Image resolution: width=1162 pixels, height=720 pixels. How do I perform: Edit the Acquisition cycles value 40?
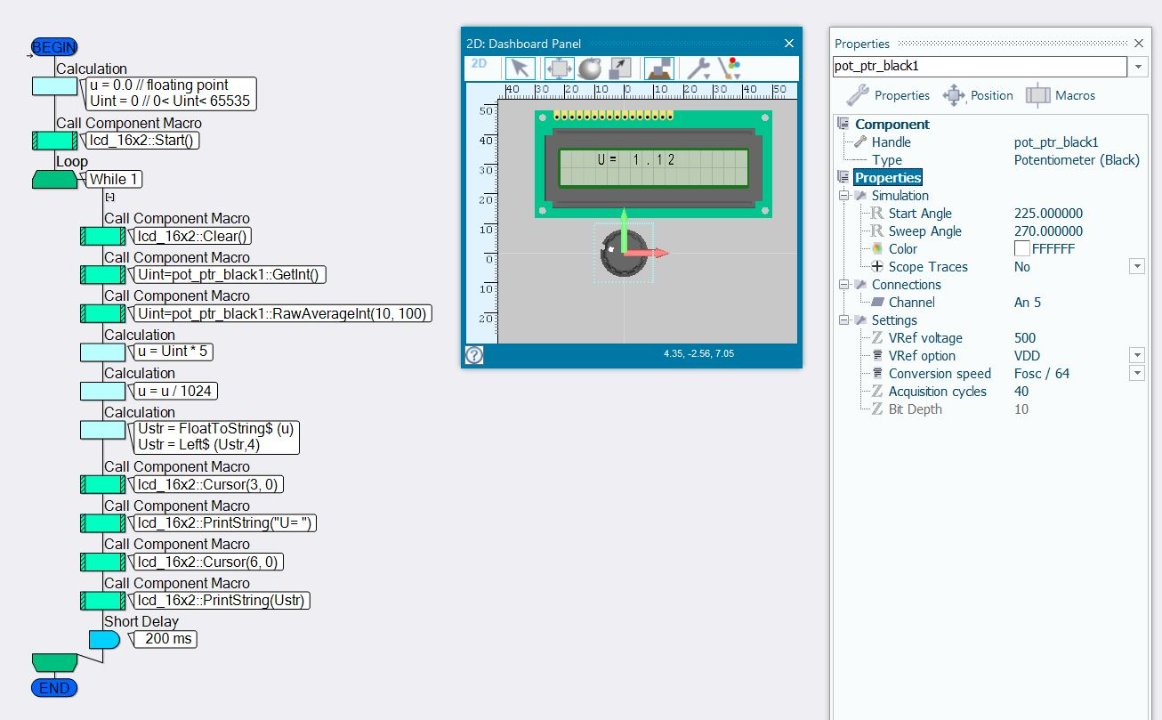(x=1021, y=391)
